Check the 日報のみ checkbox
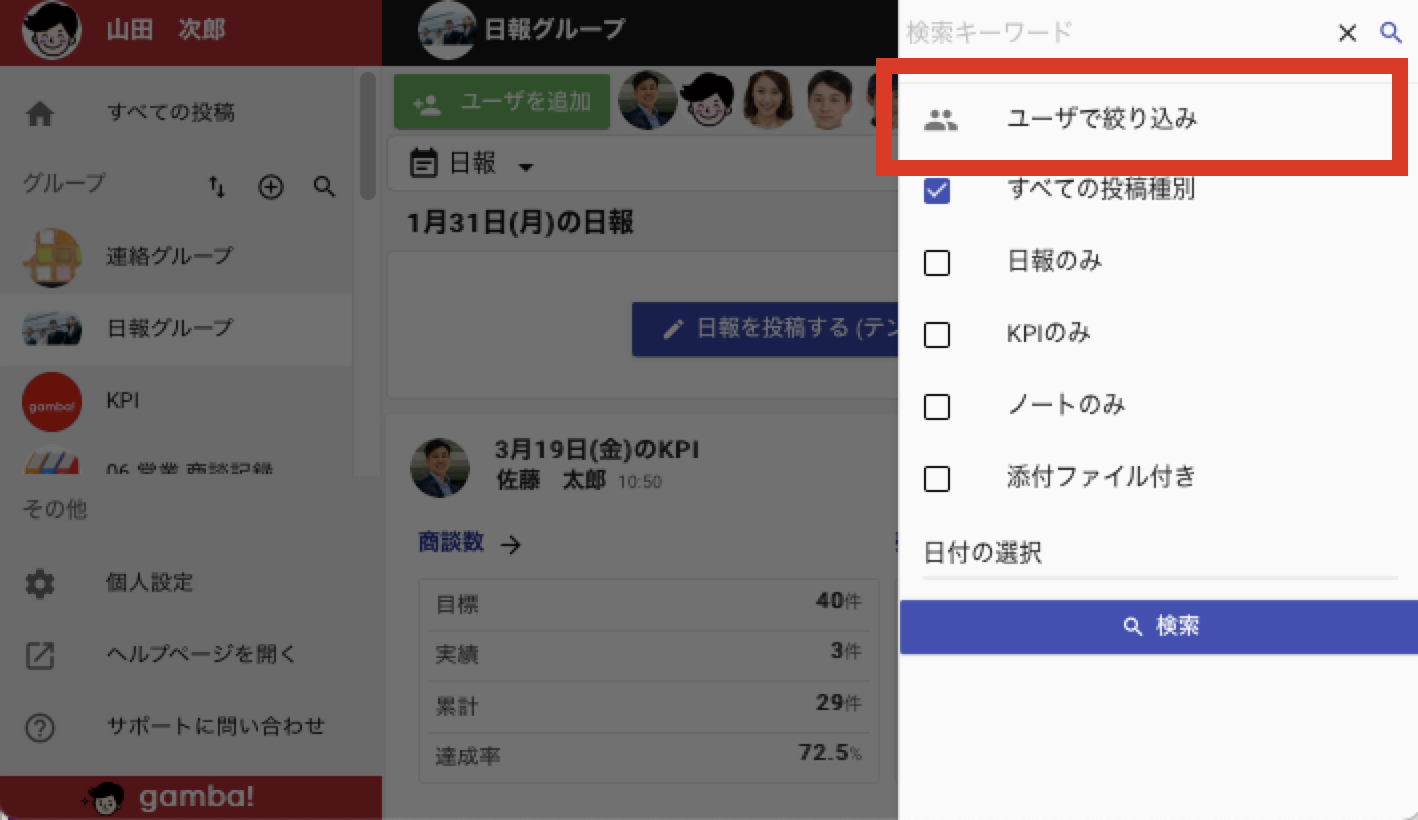1418x820 pixels. (937, 263)
